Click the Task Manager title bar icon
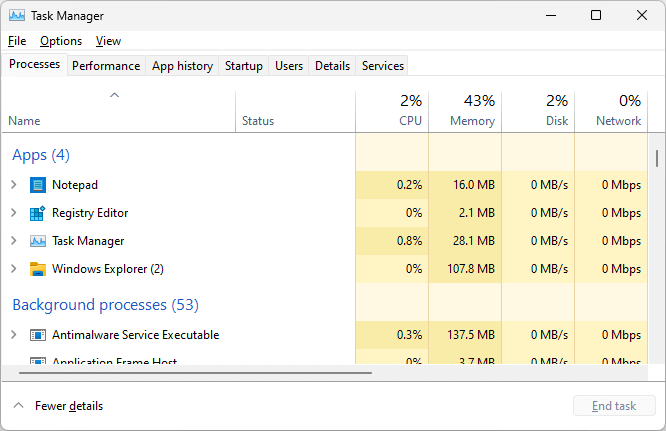Image resolution: width=666 pixels, height=431 pixels. [17, 16]
